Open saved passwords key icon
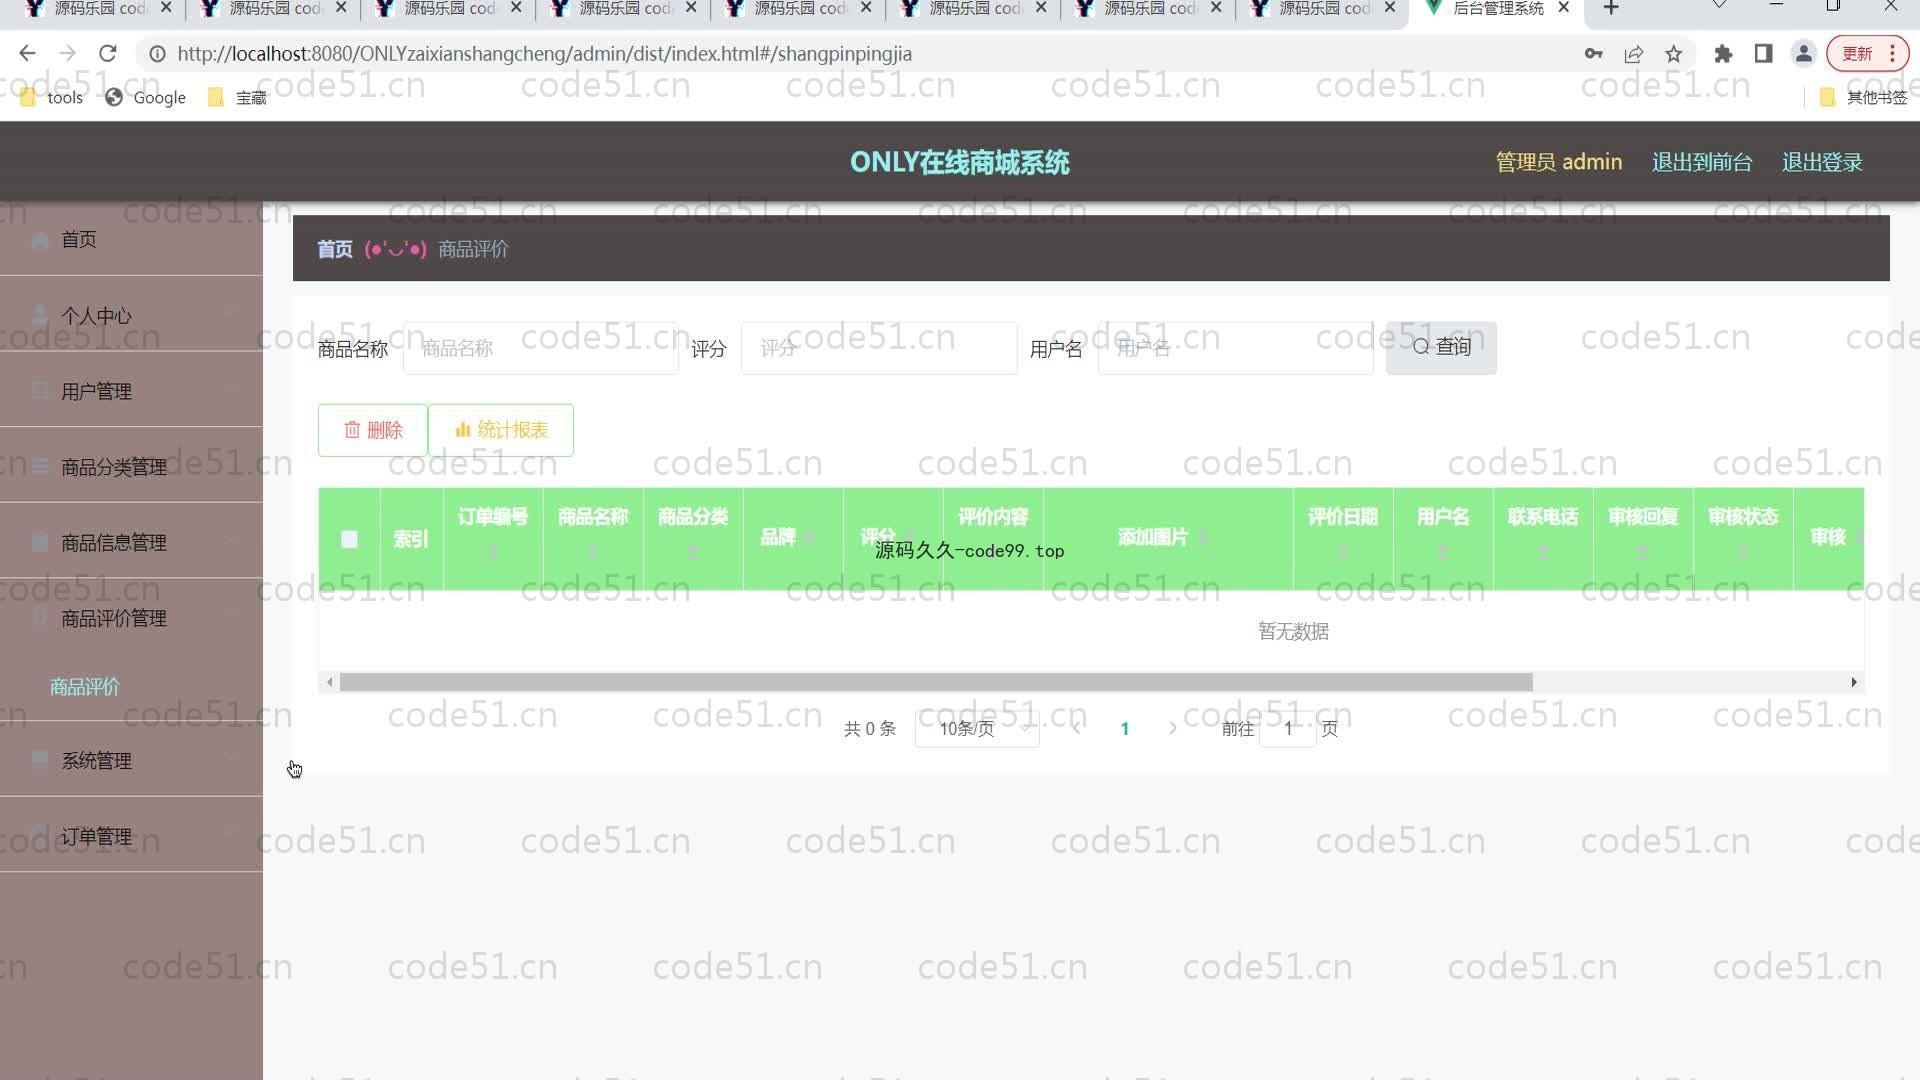The height and width of the screenshot is (1080, 1920). (1593, 54)
